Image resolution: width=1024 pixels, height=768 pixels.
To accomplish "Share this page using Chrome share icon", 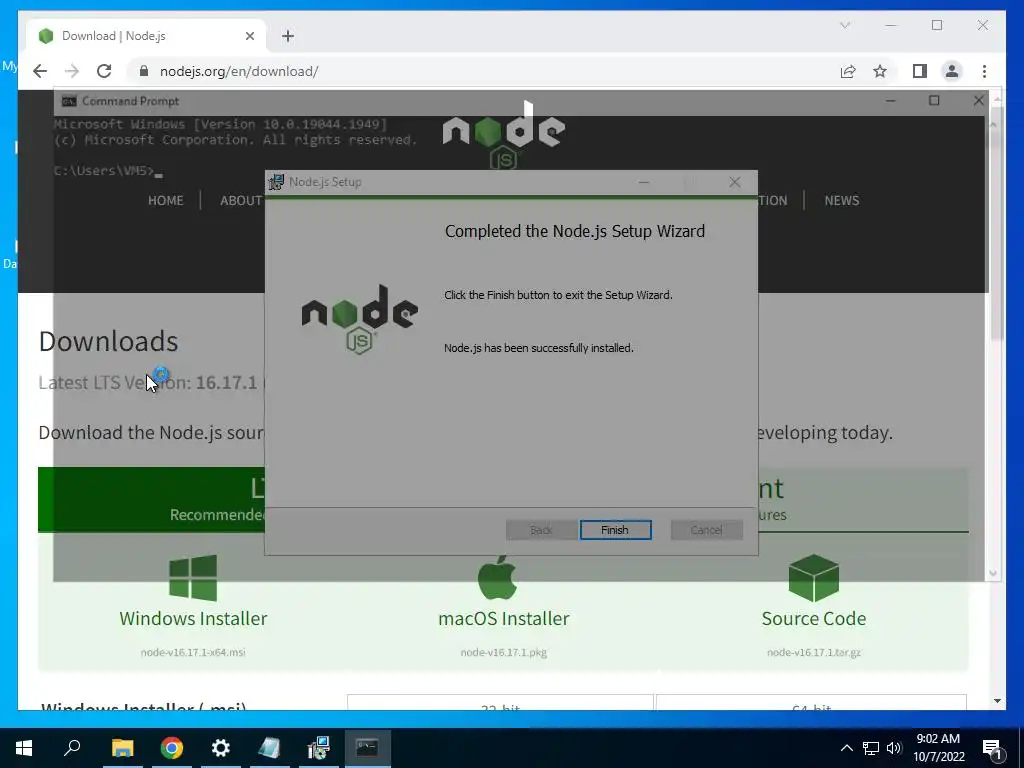I will [x=848, y=71].
